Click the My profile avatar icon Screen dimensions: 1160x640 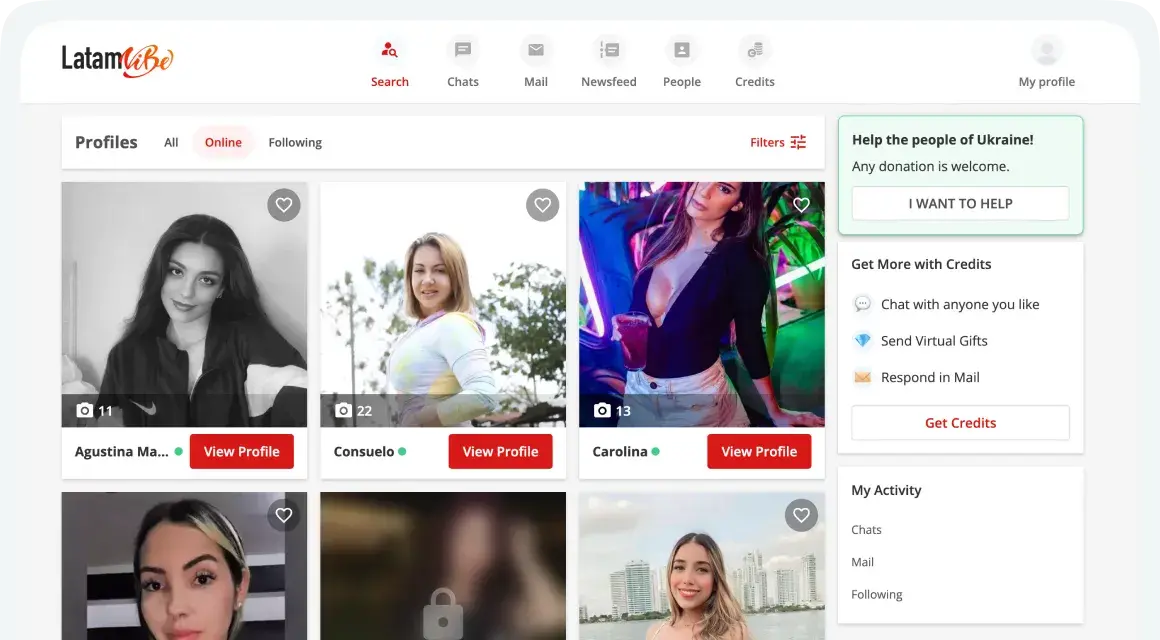(x=1046, y=51)
